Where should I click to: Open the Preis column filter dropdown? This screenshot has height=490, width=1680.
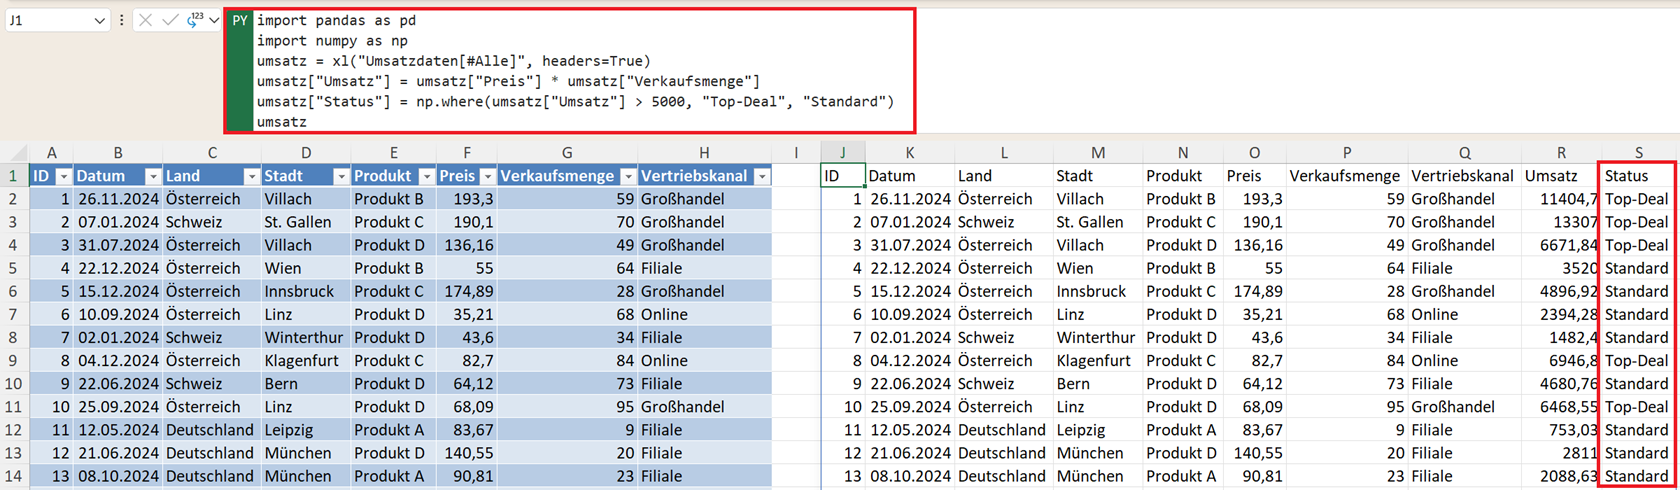[487, 176]
